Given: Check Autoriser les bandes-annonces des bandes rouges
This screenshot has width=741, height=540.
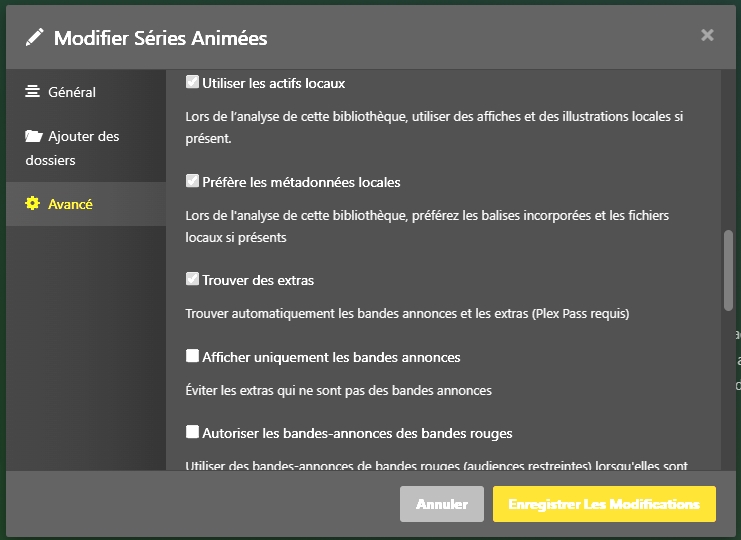Looking at the screenshot, I should pyautogui.click(x=193, y=432).
